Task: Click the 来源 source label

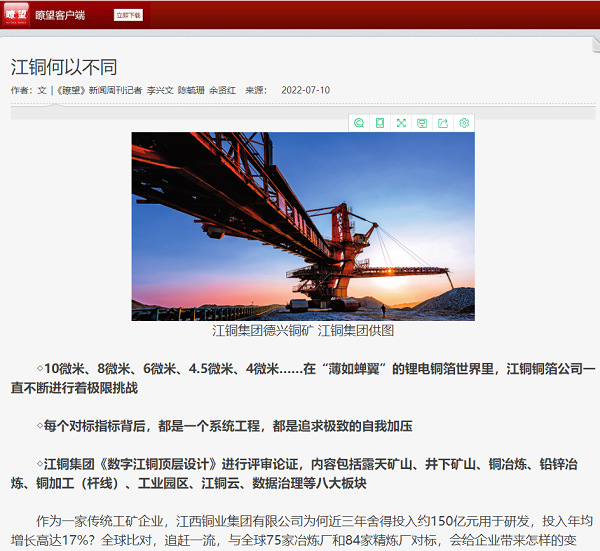Action: 257,90
